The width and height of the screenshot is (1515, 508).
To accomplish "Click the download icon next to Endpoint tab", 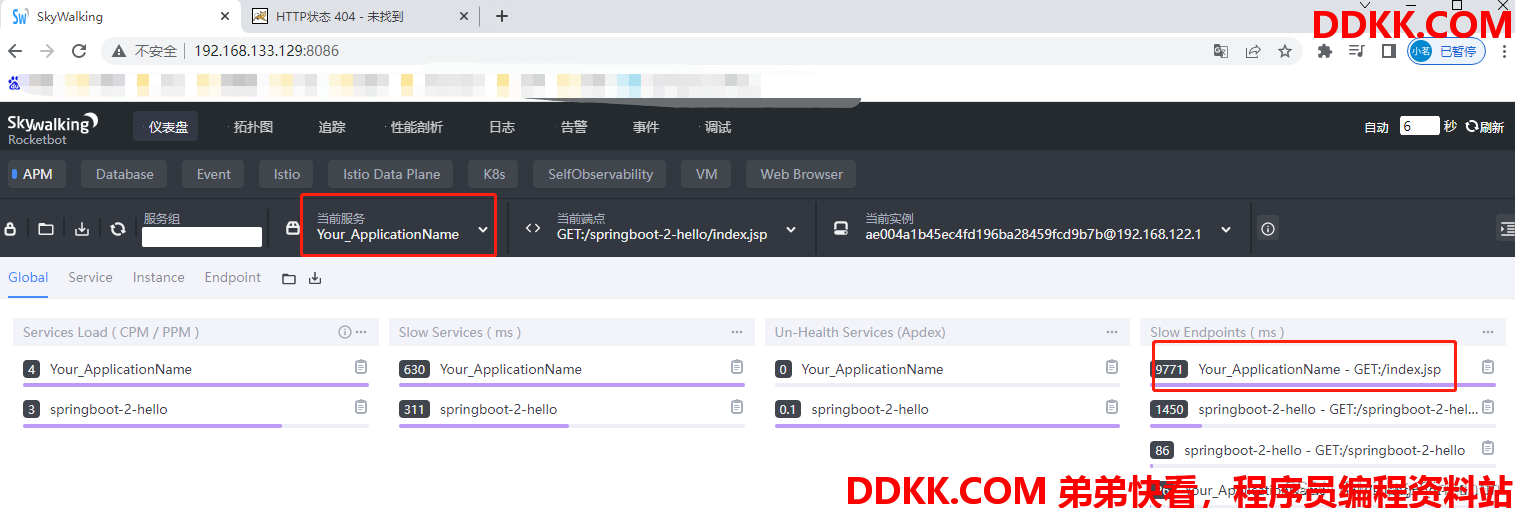I will point(315,279).
